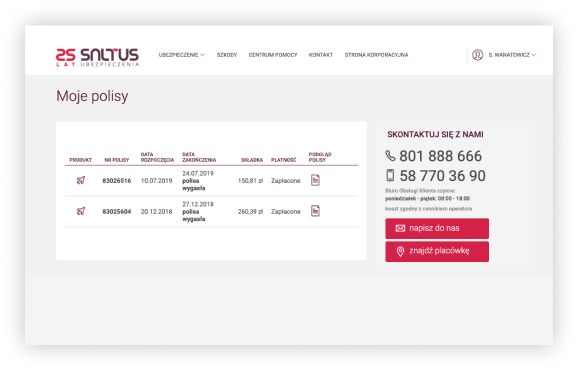Select policy number 83026516

(x=116, y=181)
